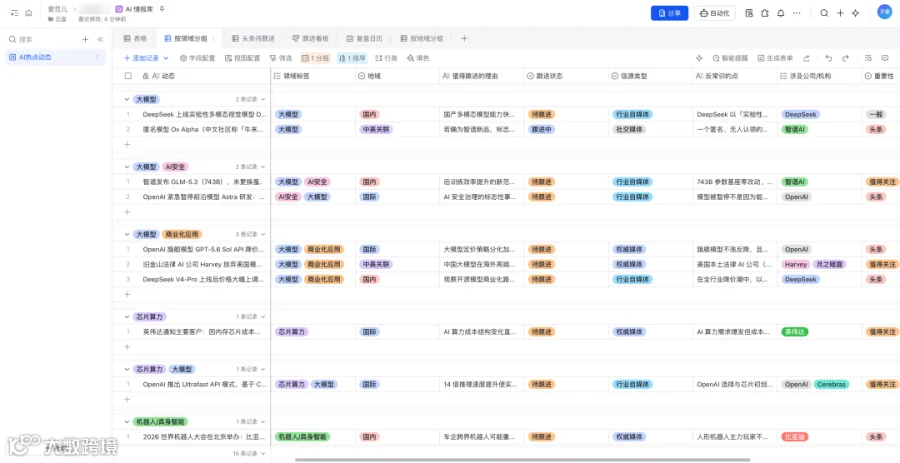This screenshot has height=463, width=900.
Task: Open the 3 条记录 statistics dropdown
Action: [251, 234]
